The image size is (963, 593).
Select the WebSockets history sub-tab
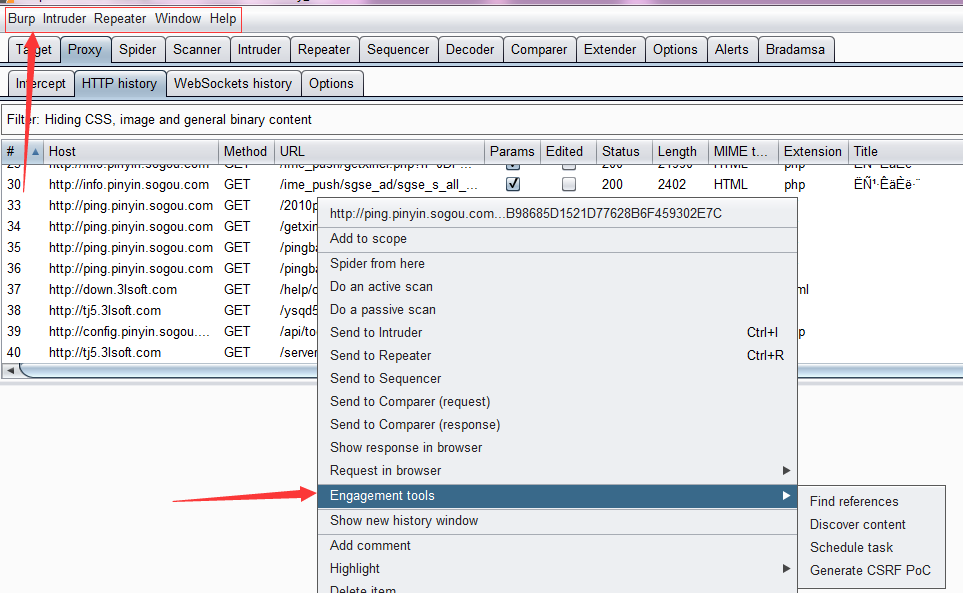pyautogui.click(x=232, y=84)
